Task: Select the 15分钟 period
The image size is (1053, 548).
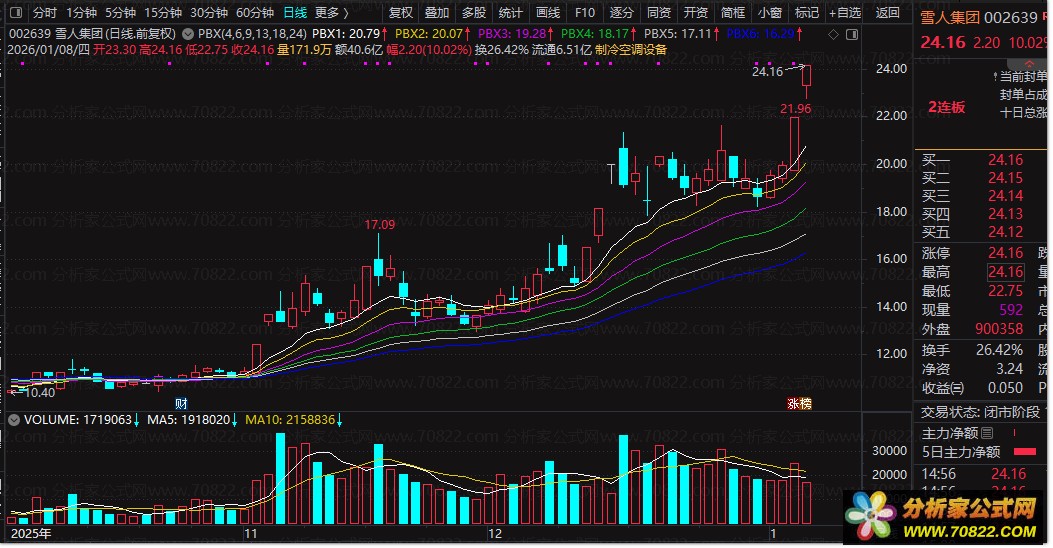Action: pyautogui.click(x=163, y=12)
